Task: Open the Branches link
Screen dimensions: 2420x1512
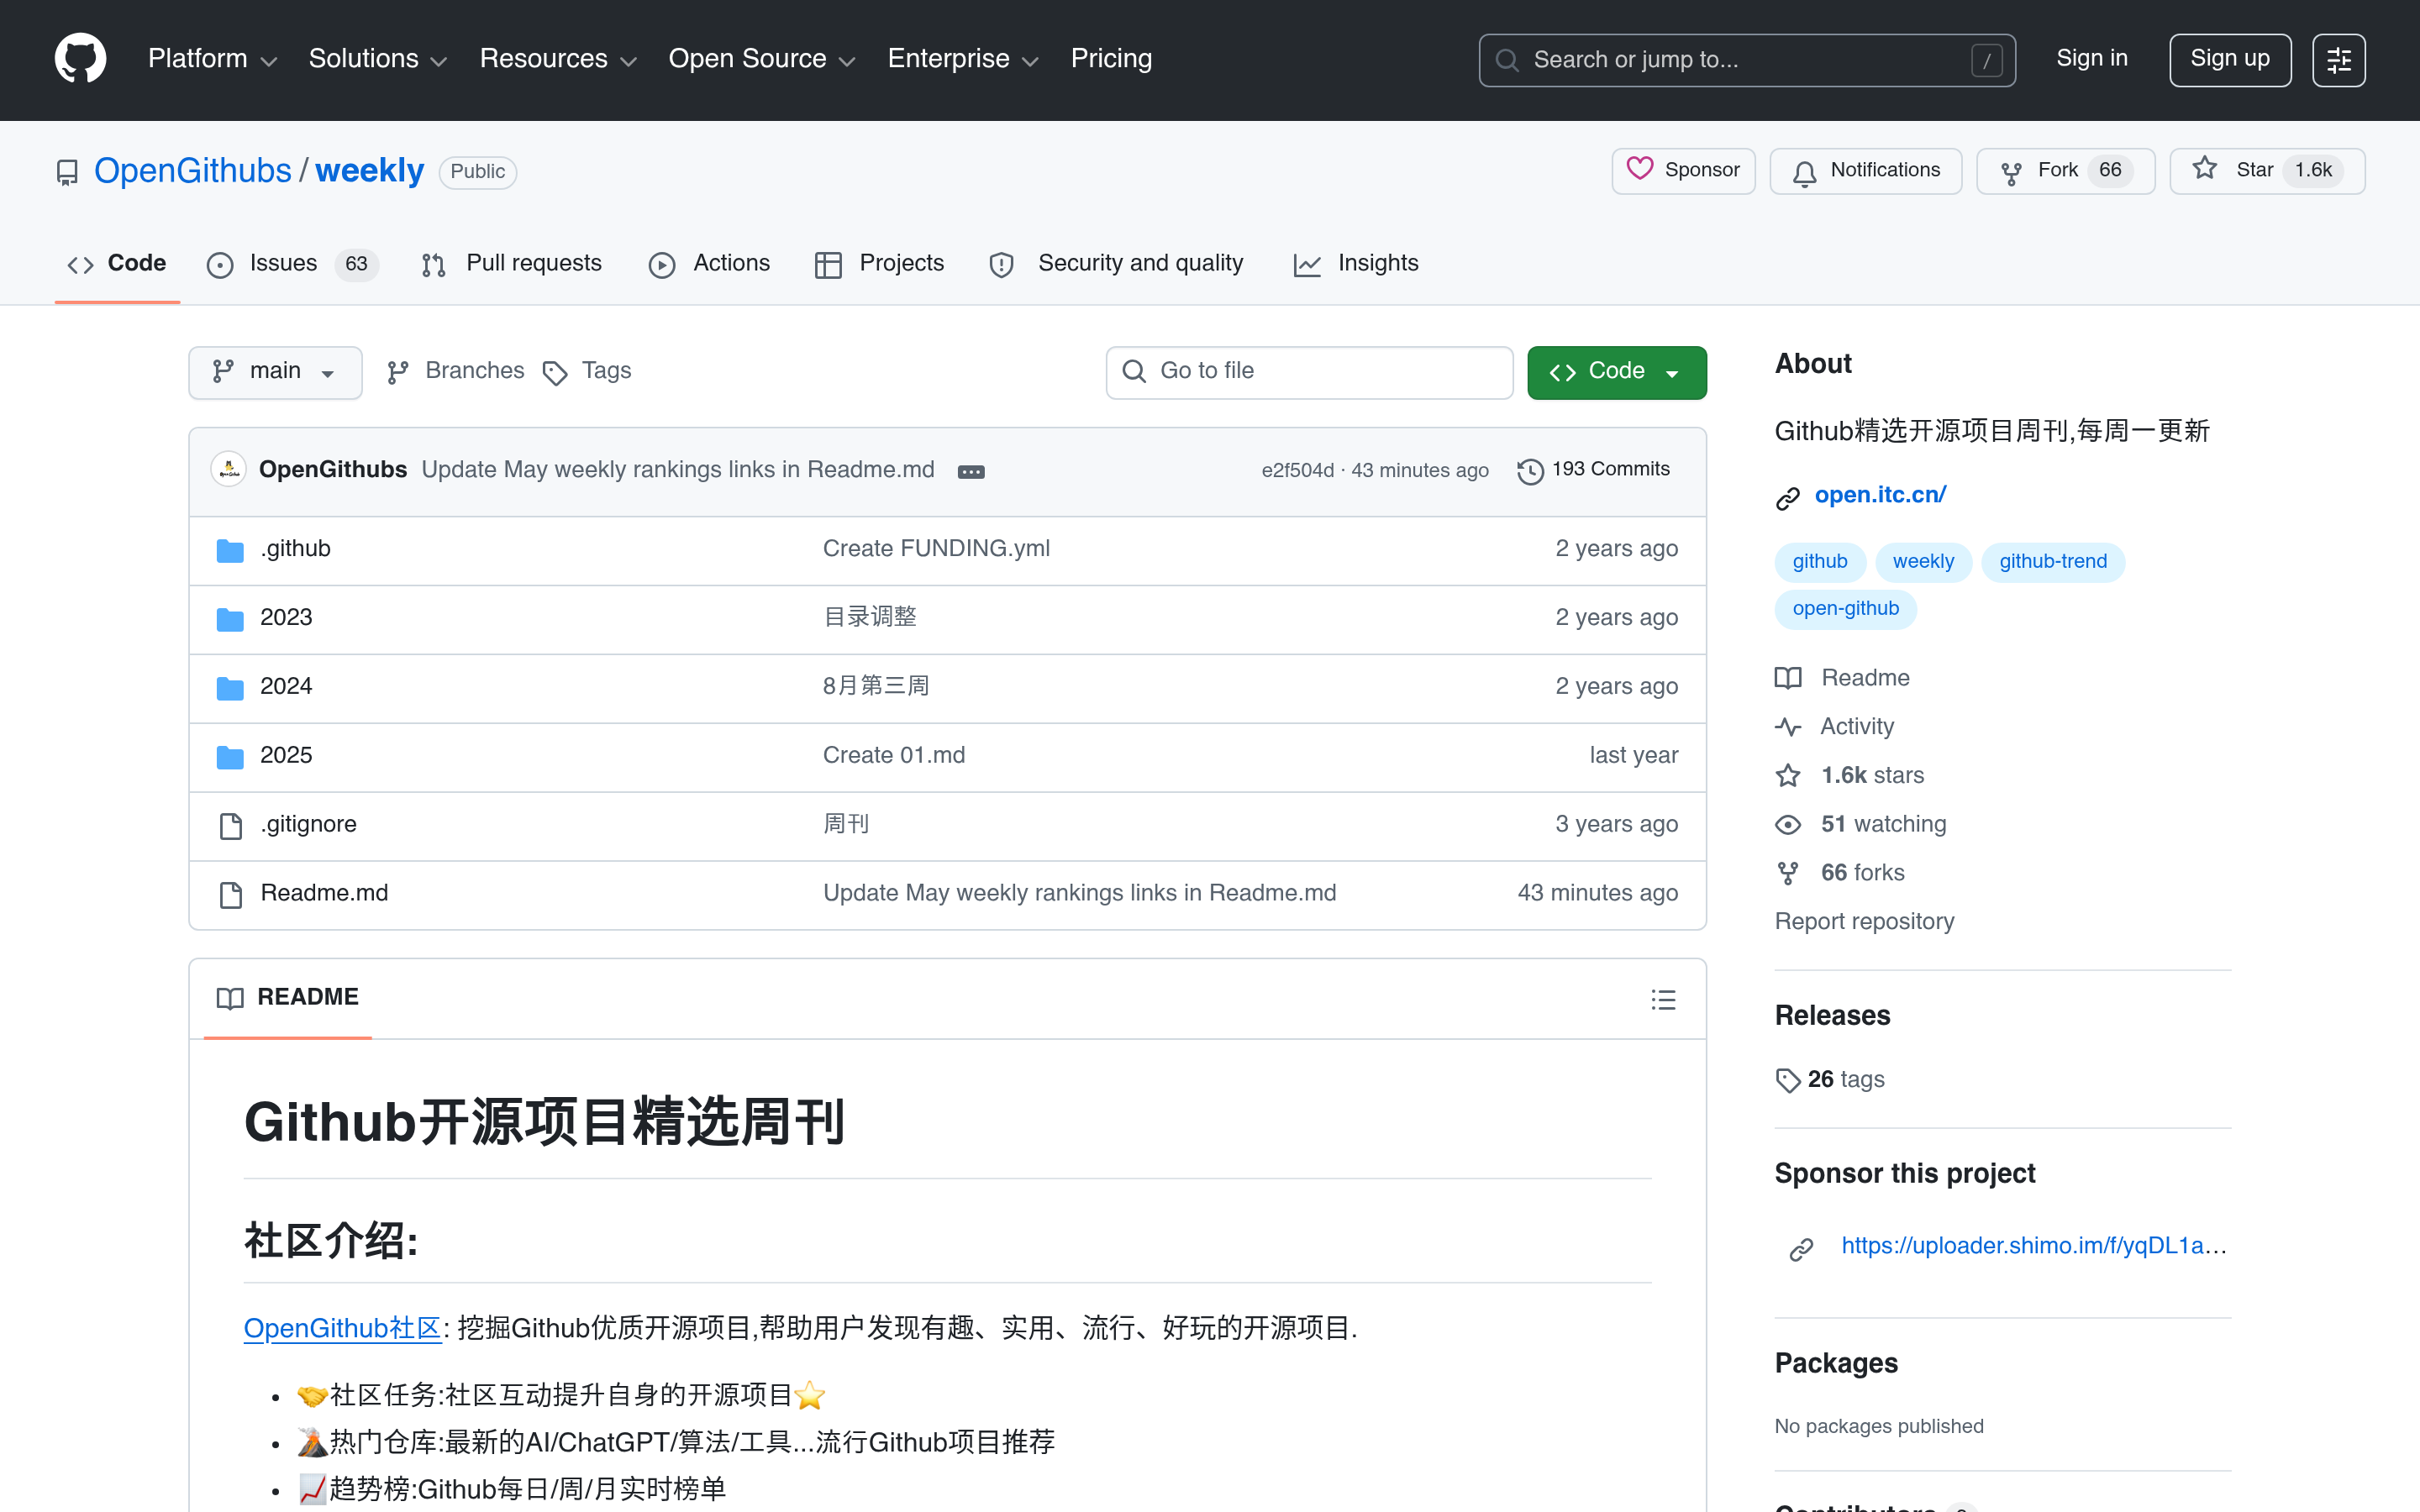Action: (x=455, y=371)
